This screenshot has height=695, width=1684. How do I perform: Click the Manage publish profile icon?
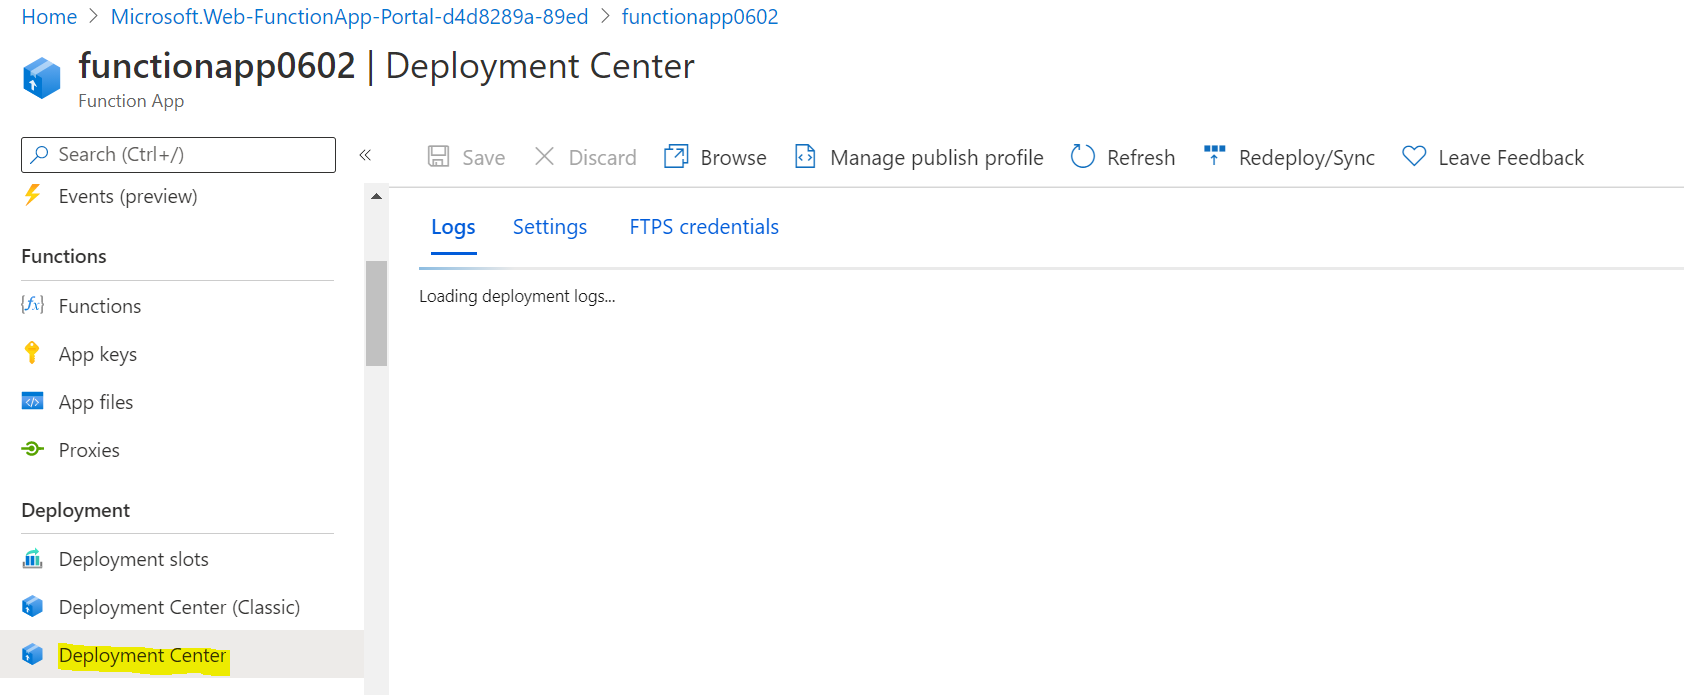click(805, 157)
